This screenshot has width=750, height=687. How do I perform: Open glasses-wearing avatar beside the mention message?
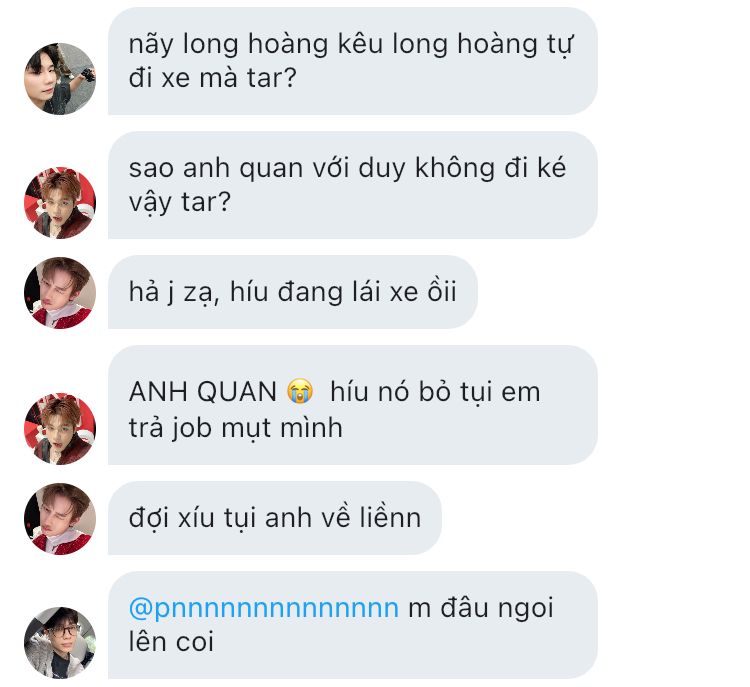point(60,643)
